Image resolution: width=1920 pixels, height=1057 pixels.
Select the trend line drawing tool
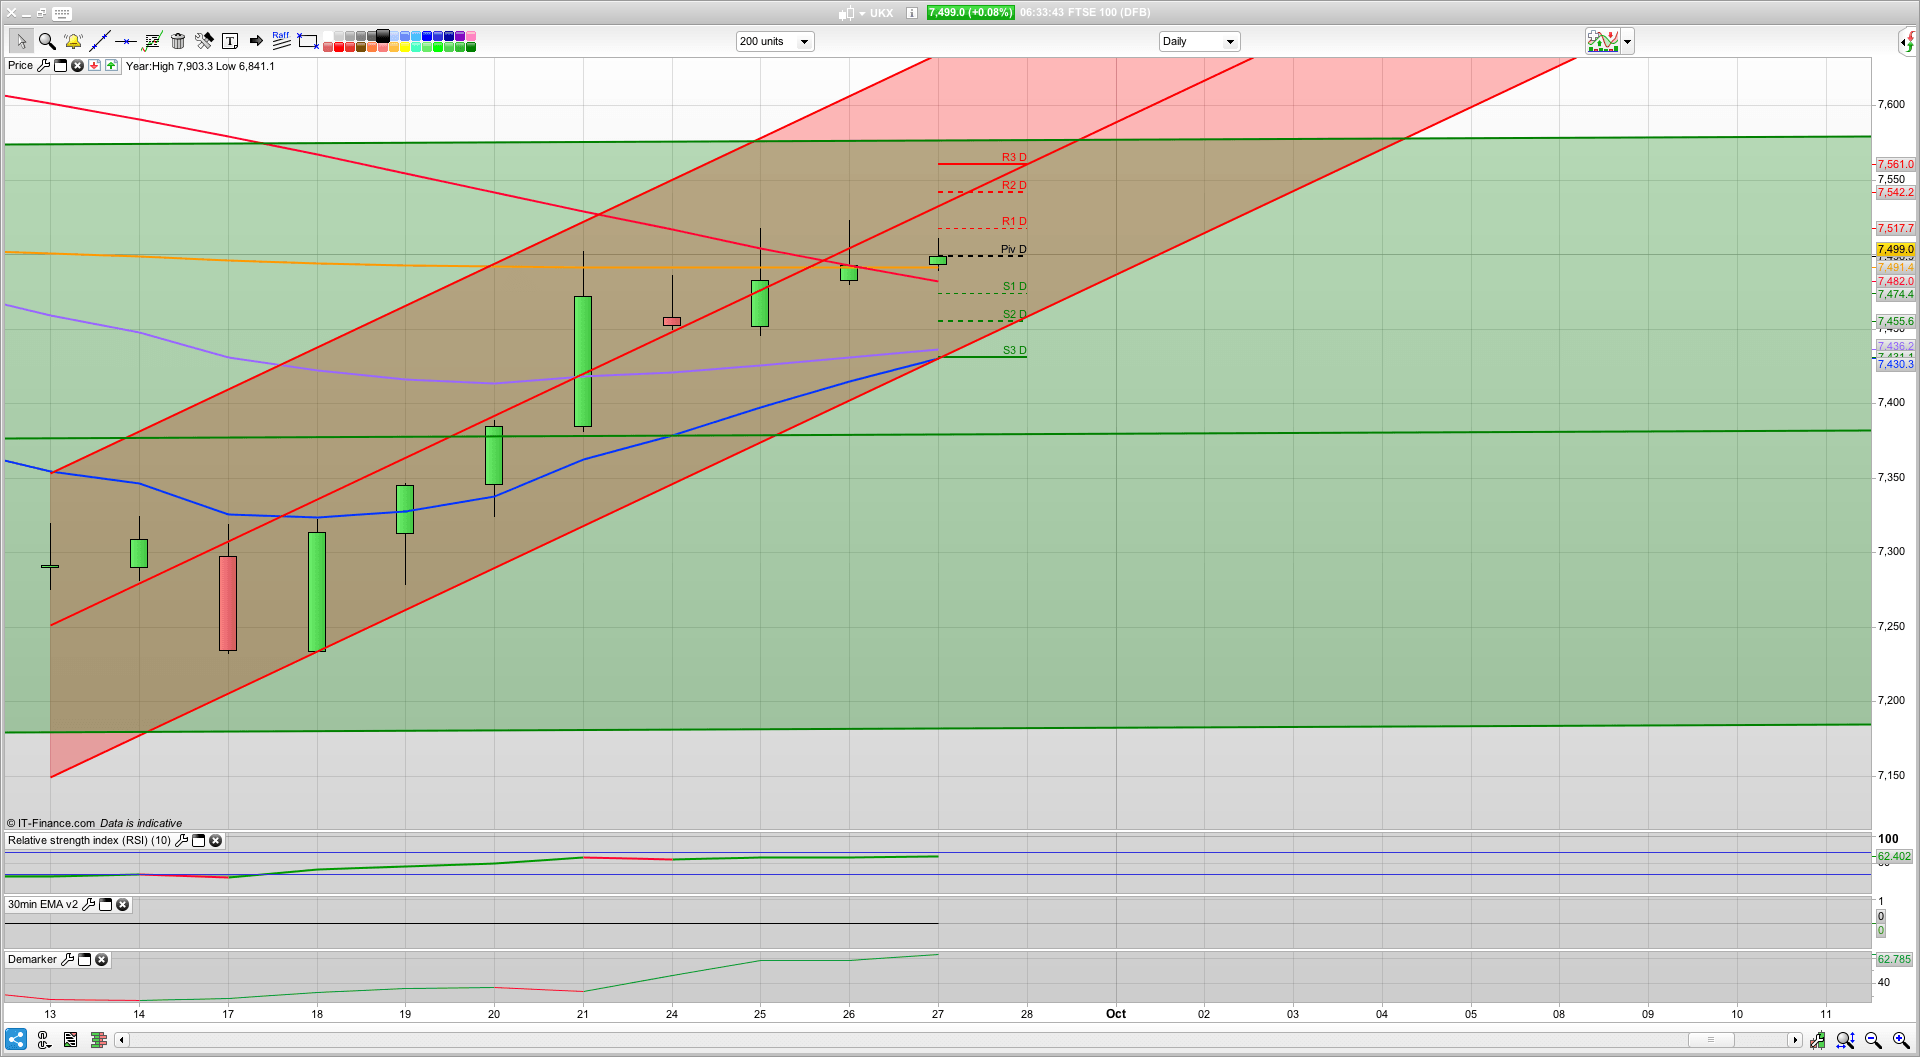point(99,41)
